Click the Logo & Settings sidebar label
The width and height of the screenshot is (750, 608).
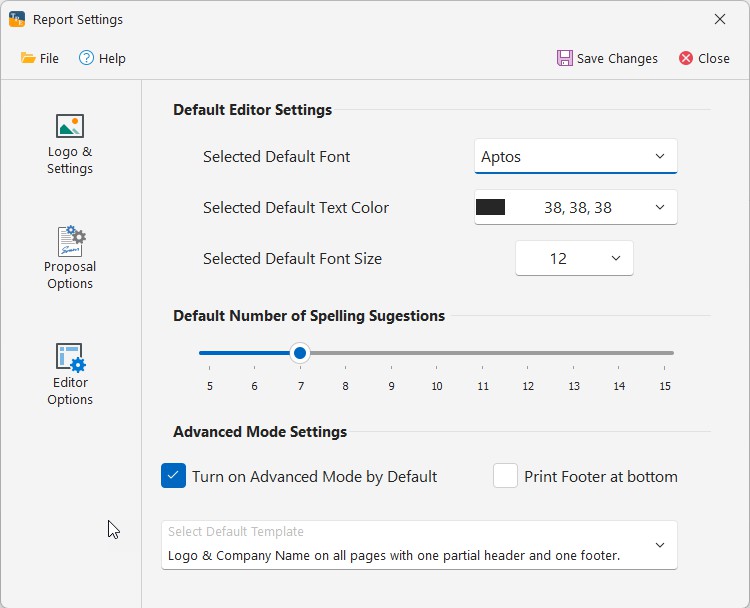tap(70, 160)
